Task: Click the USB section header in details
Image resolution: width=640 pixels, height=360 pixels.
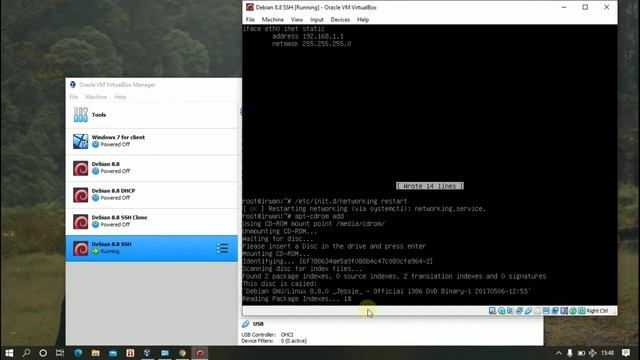Action: 258,324
